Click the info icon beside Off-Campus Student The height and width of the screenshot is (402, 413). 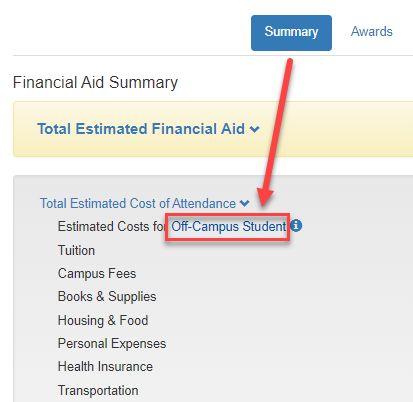296,226
